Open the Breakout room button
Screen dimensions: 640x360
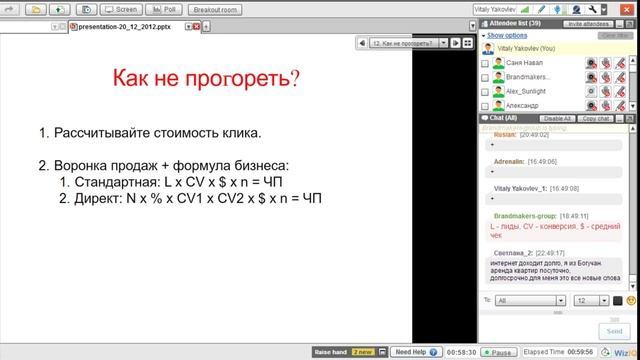215,9
